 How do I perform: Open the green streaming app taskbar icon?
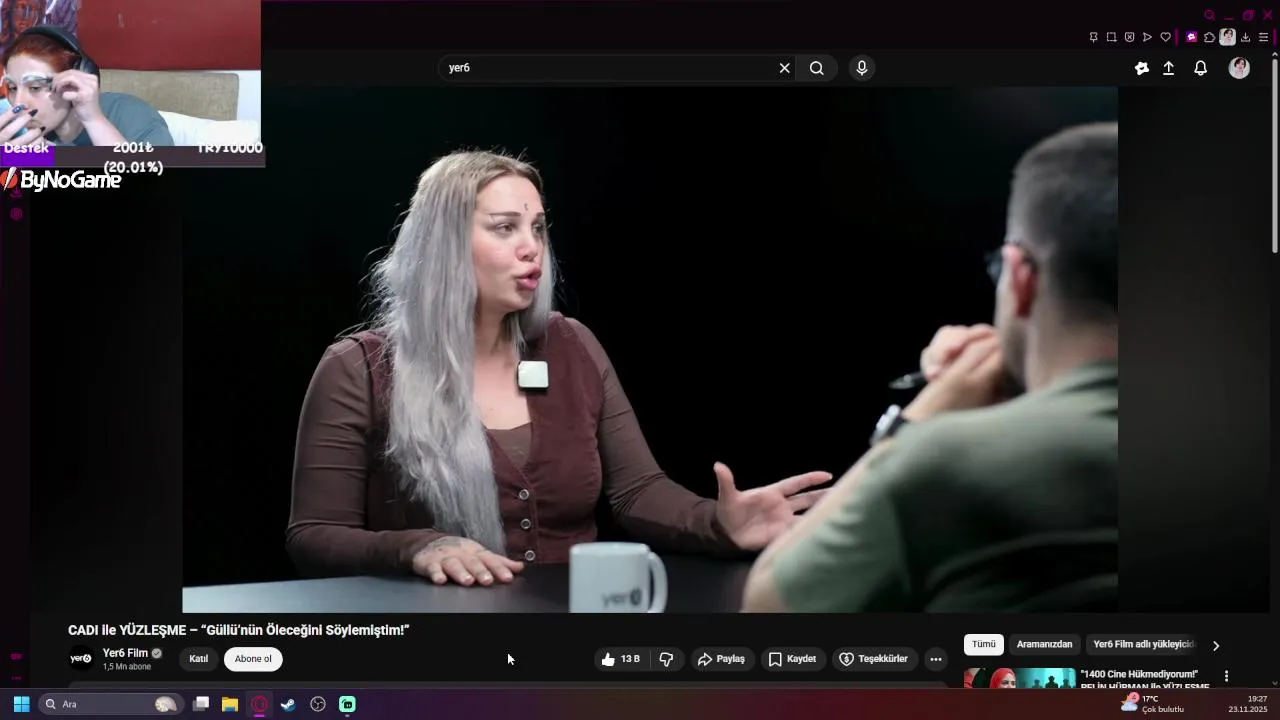347,704
